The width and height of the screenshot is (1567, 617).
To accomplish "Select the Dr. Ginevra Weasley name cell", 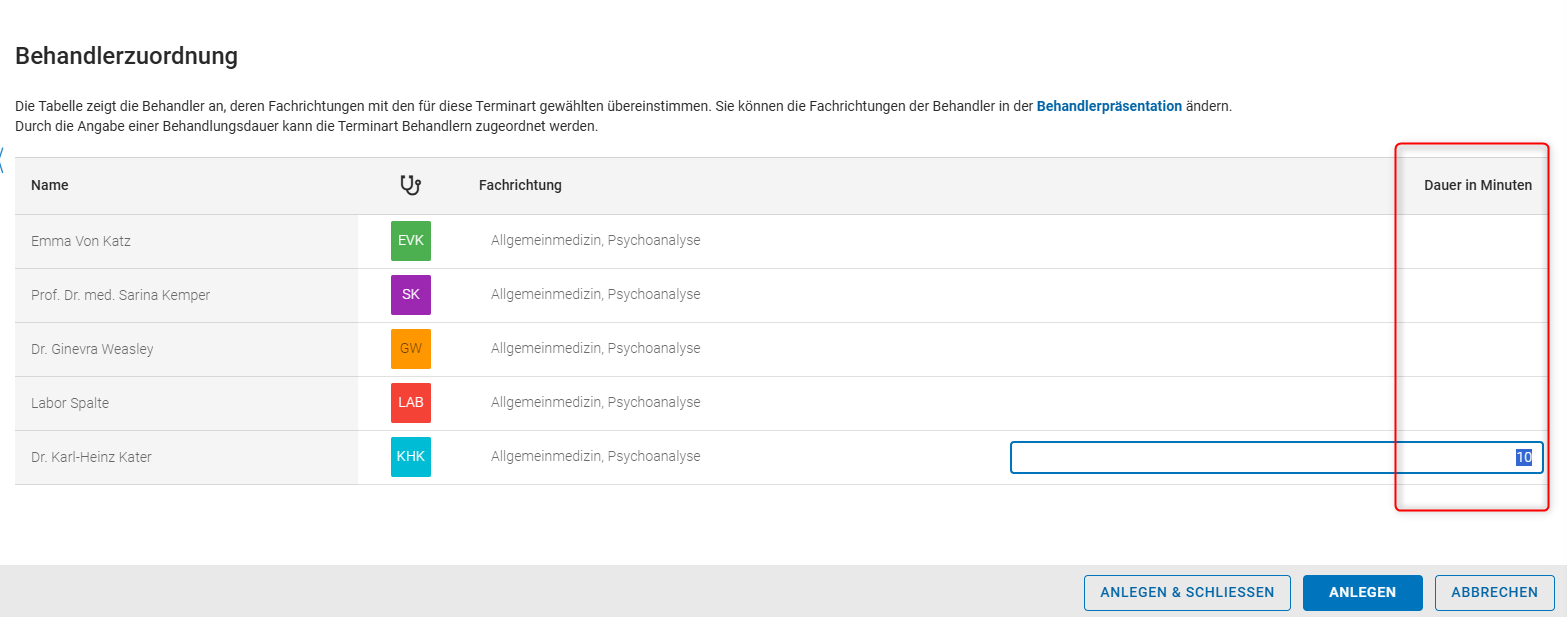I will [x=92, y=349].
